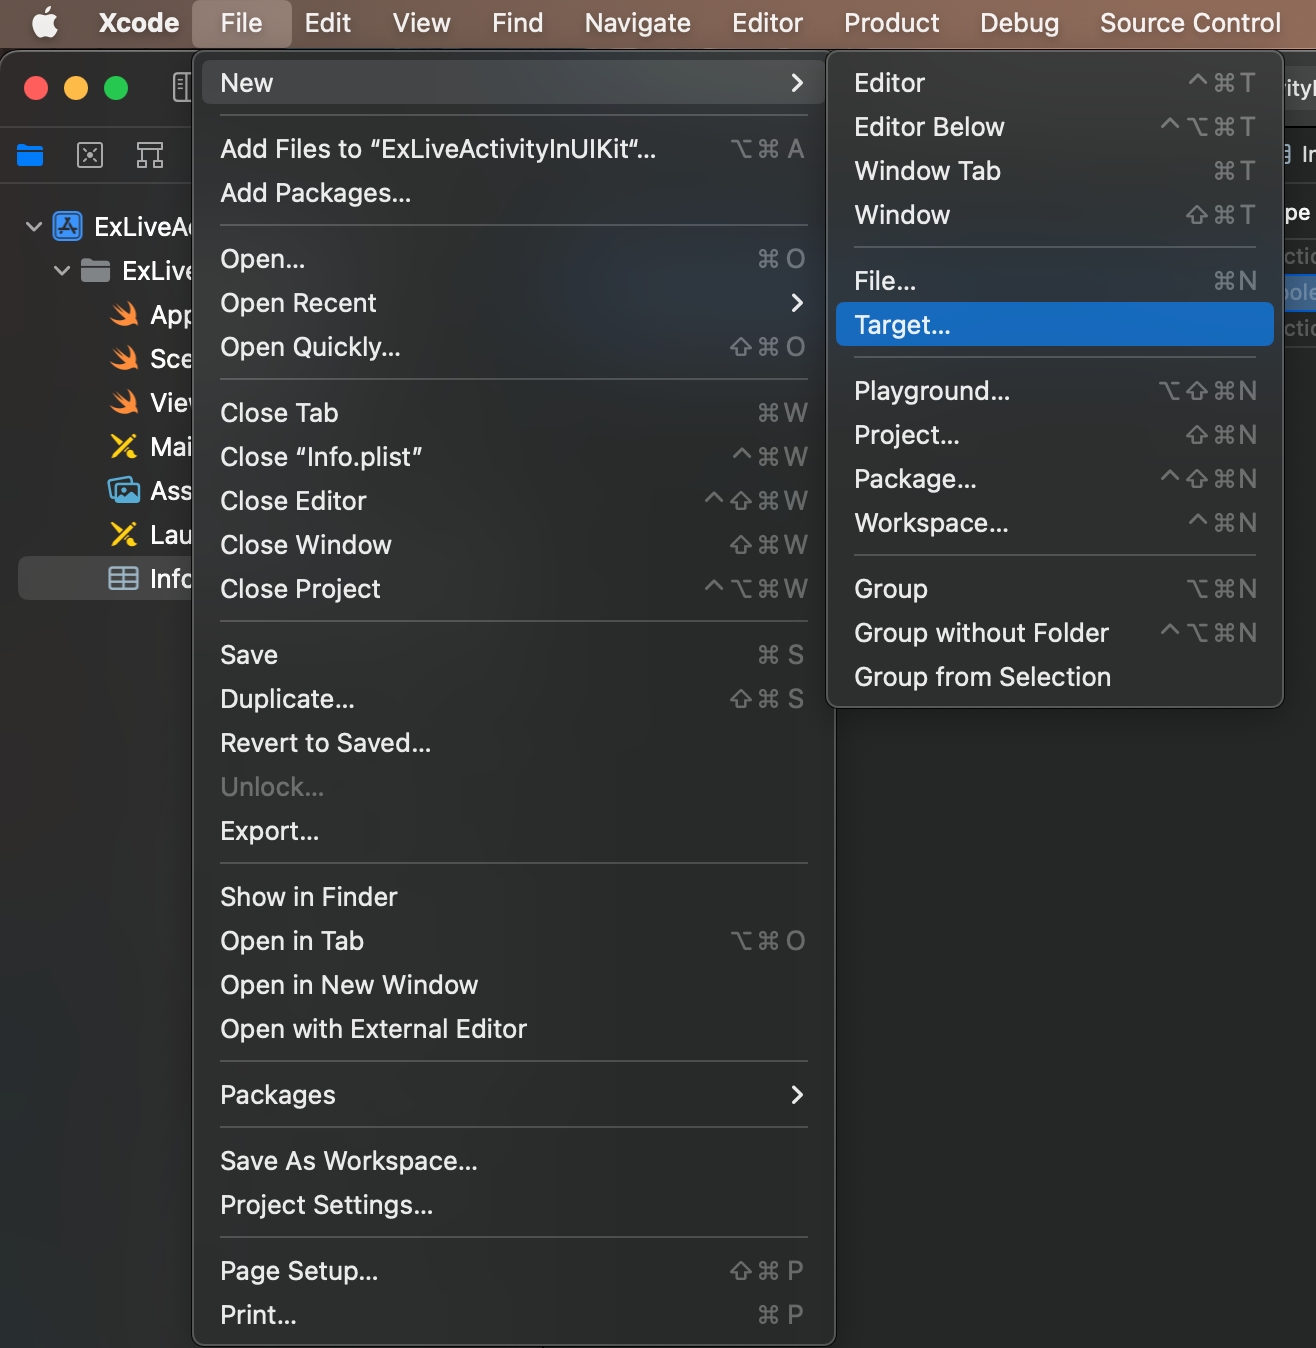The image size is (1316, 1348).
Task: Click Open Quickly... menu item
Action: 513,347
